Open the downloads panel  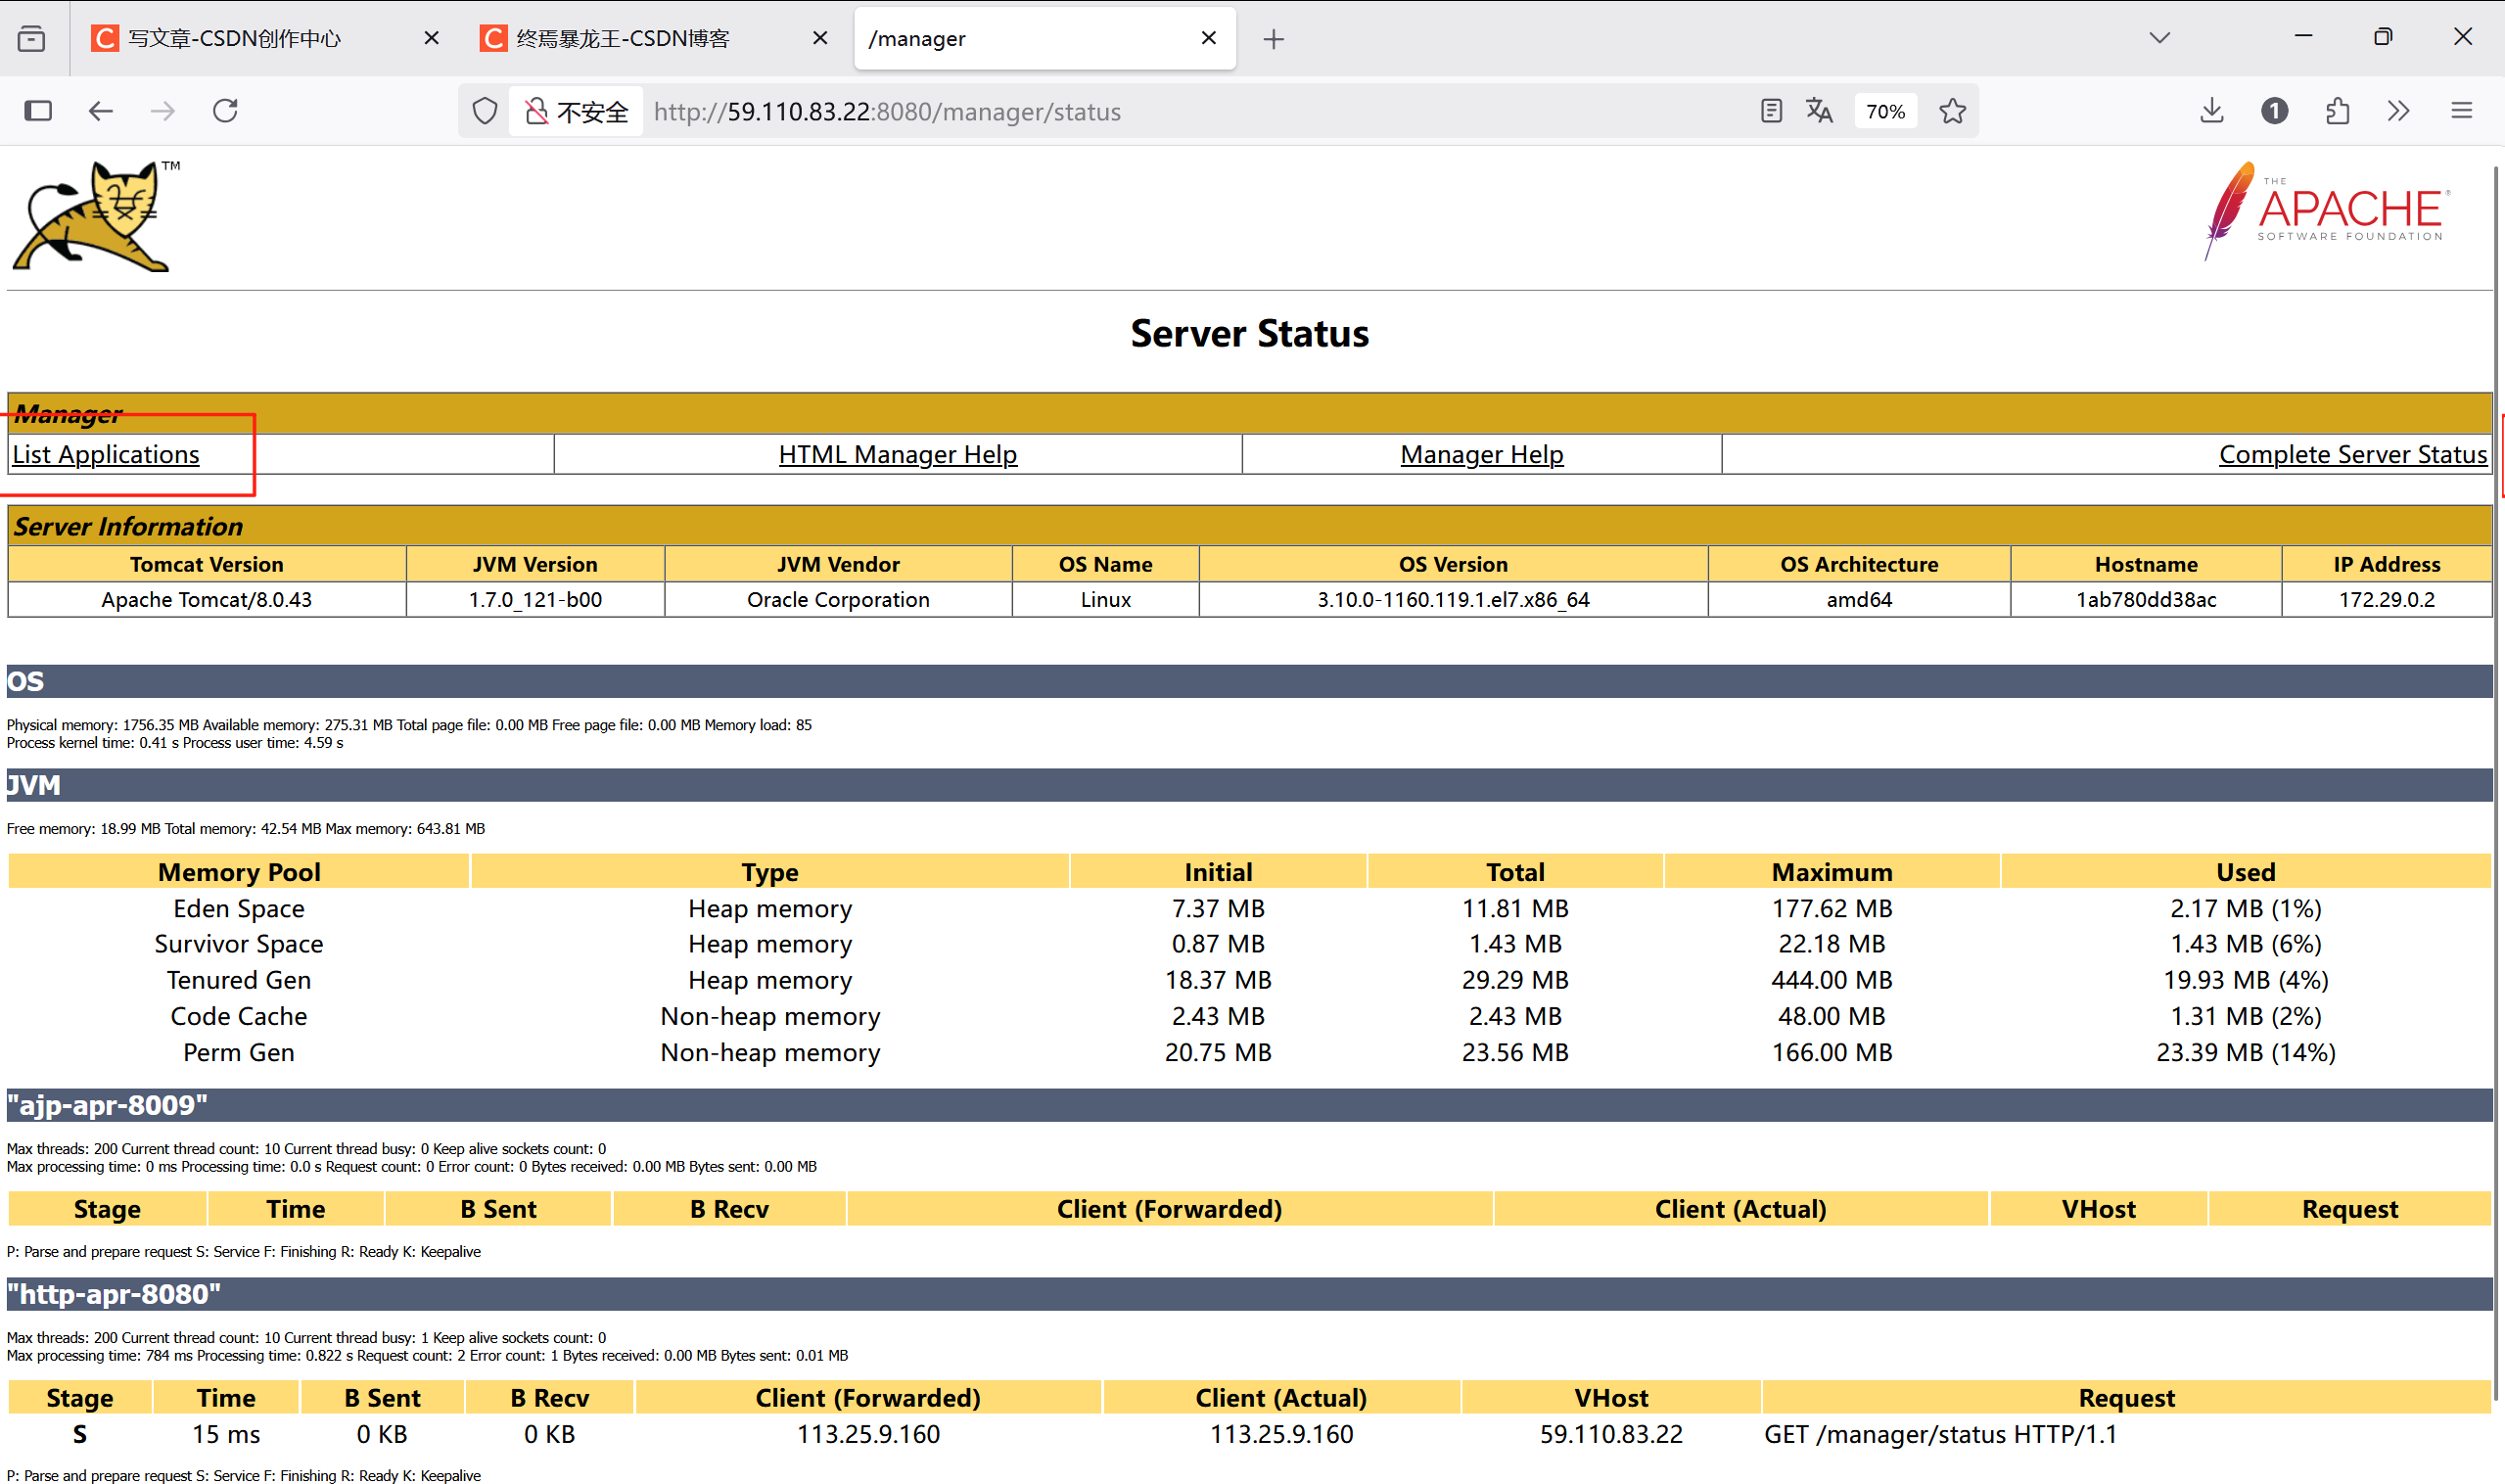click(x=2212, y=111)
